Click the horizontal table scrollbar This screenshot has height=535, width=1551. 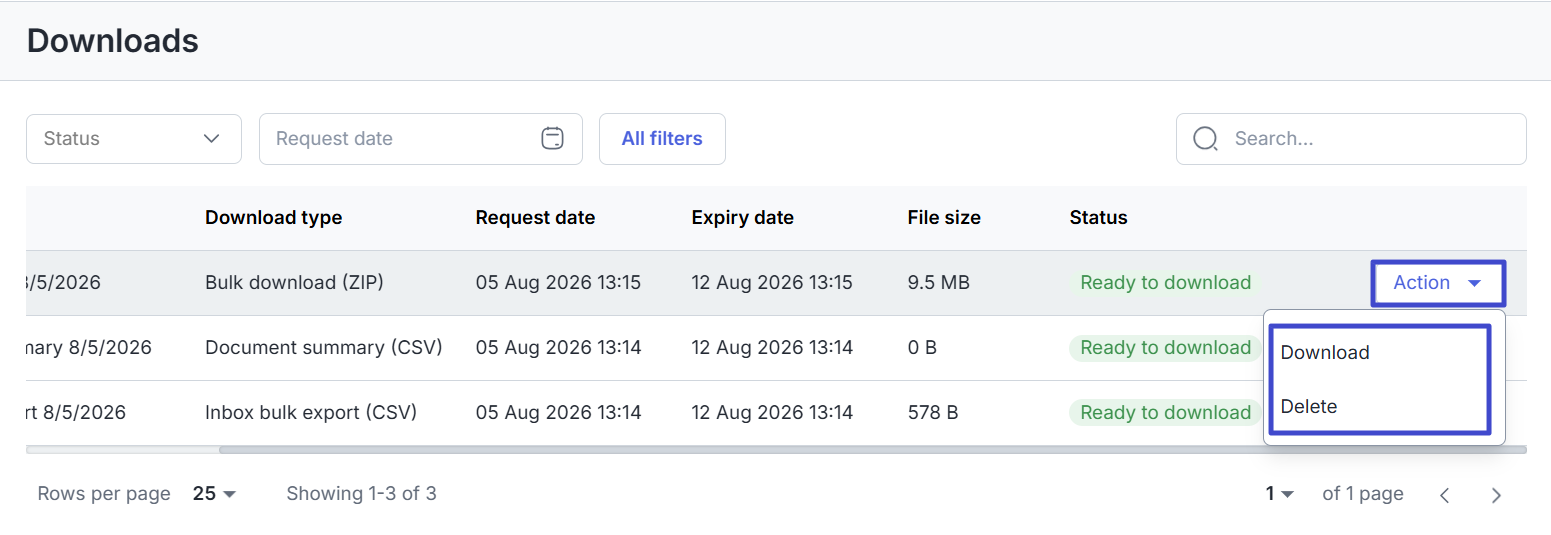872,450
